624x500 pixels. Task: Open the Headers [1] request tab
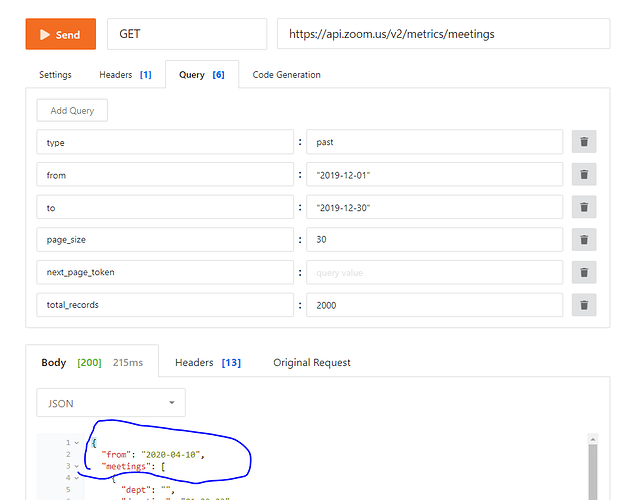(x=125, y=75)
